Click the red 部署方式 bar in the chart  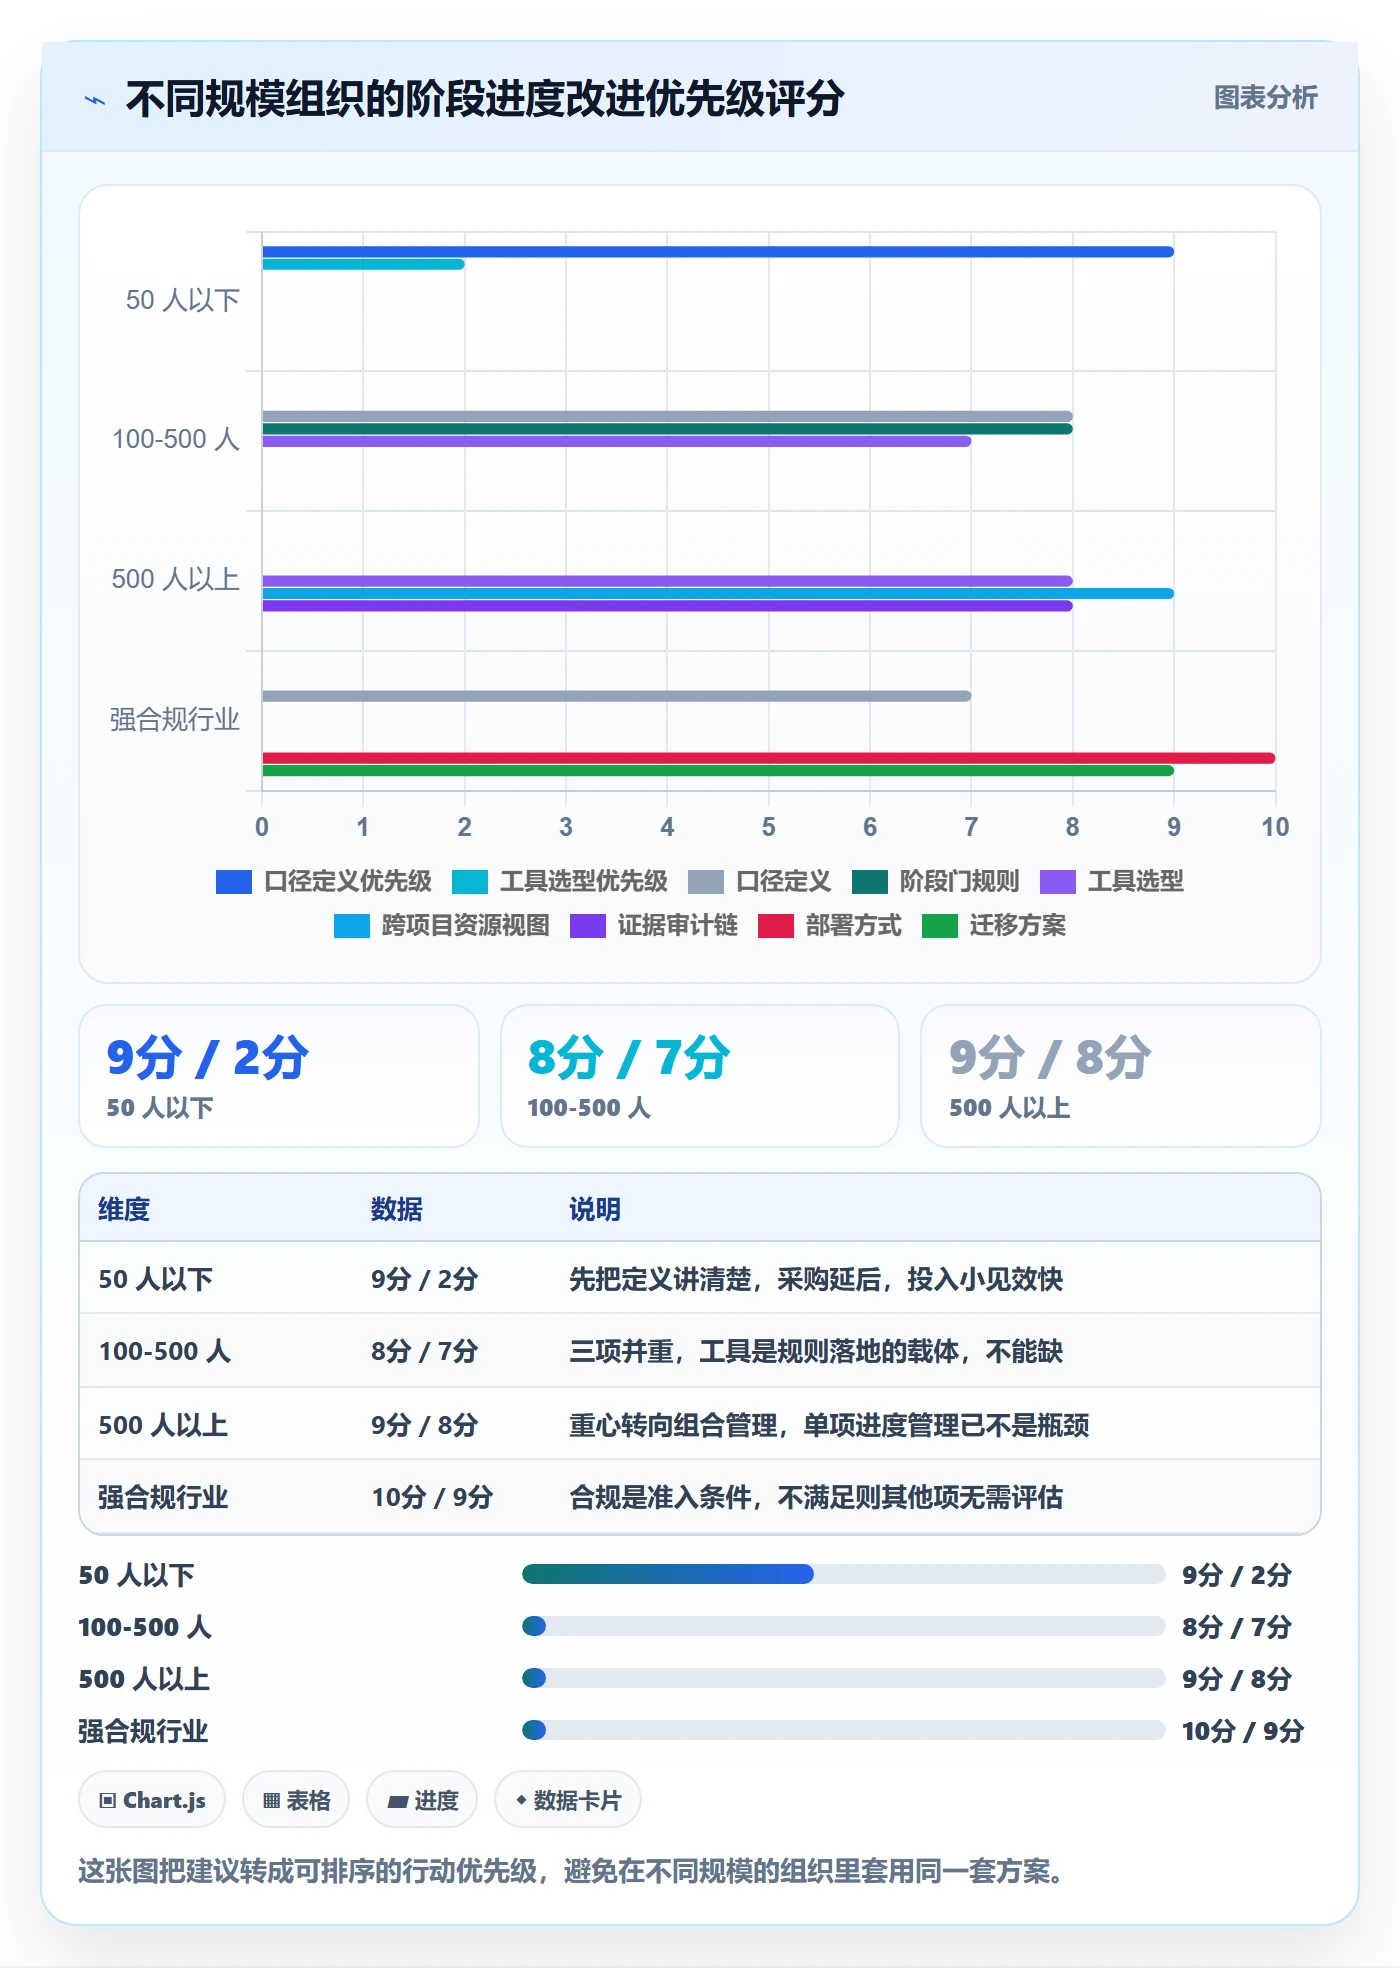768,758
